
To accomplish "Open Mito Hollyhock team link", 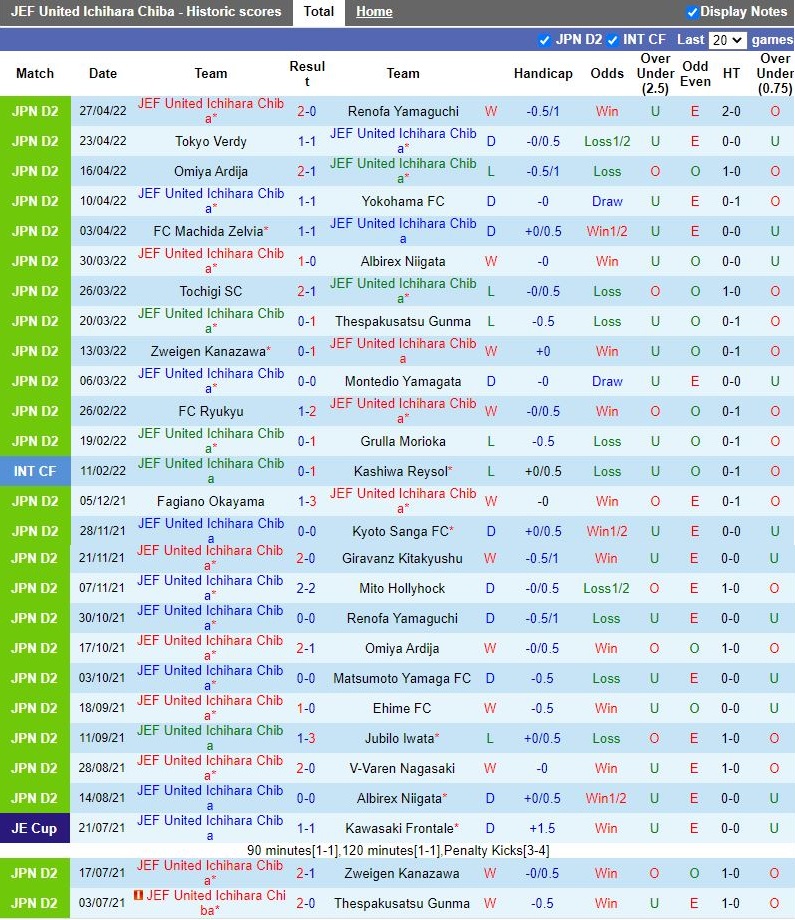I will pyautogui.click(x=402, y=588).
